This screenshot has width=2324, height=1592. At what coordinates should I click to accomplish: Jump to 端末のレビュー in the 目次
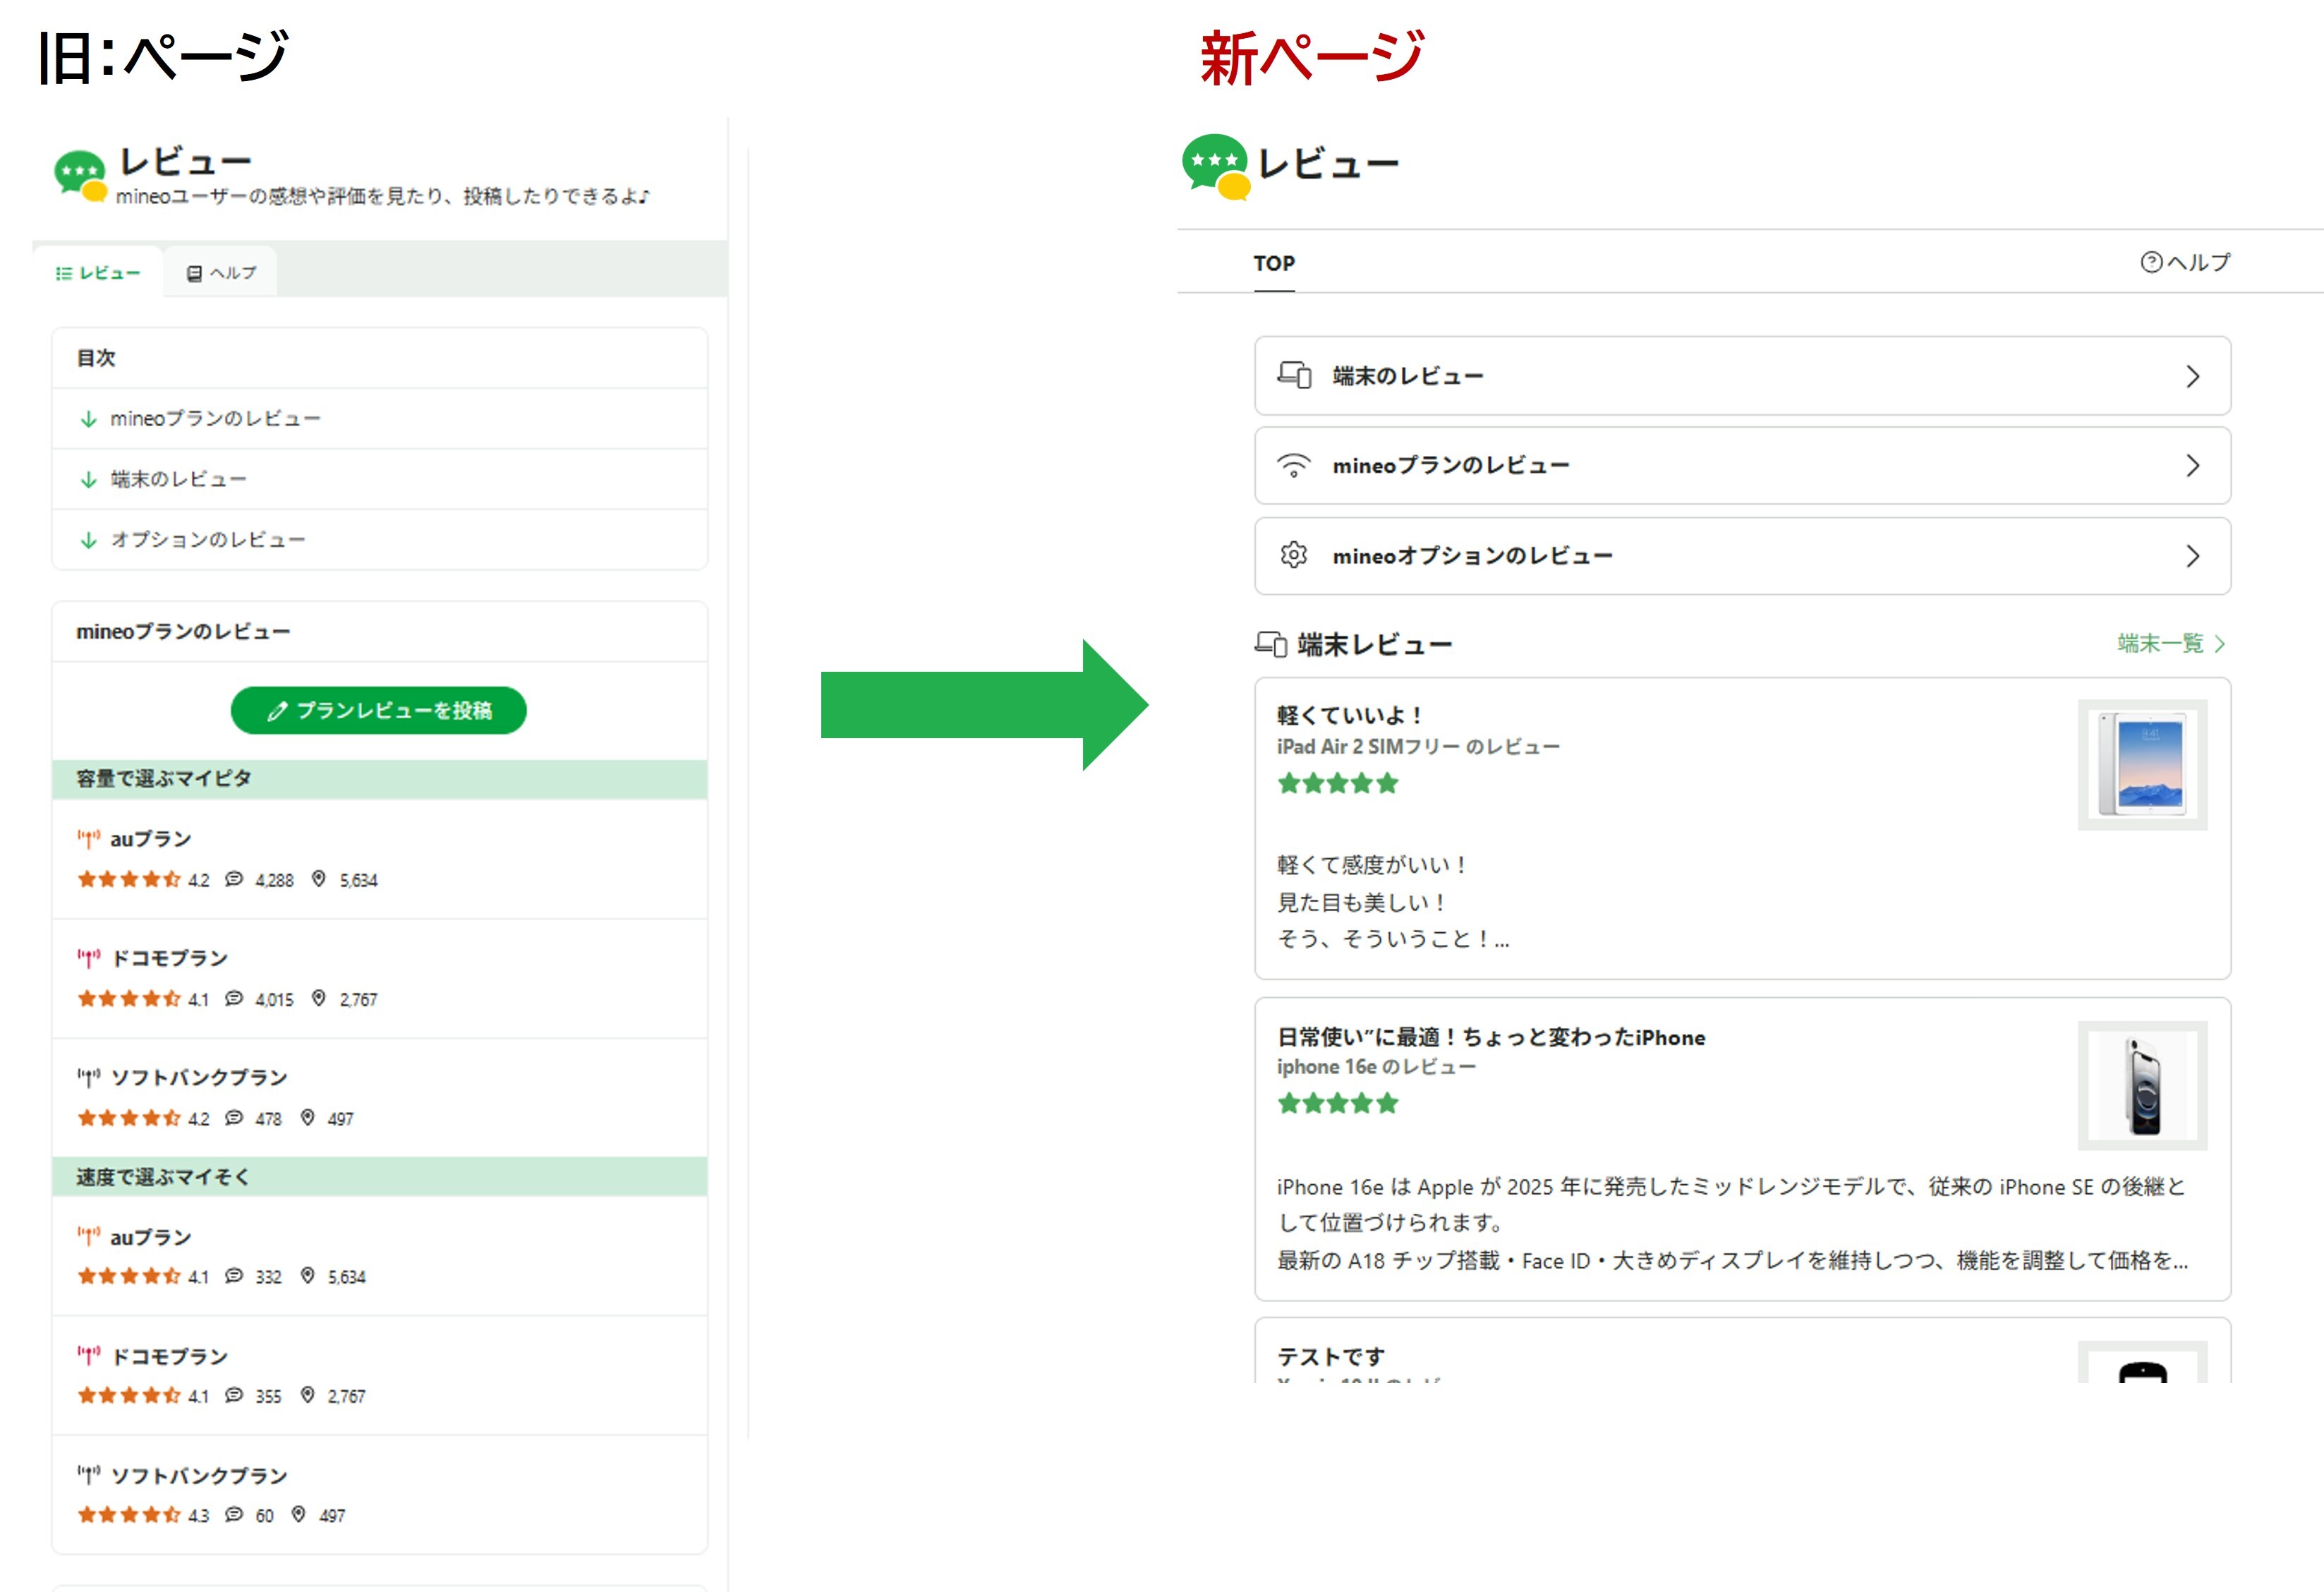178,480
